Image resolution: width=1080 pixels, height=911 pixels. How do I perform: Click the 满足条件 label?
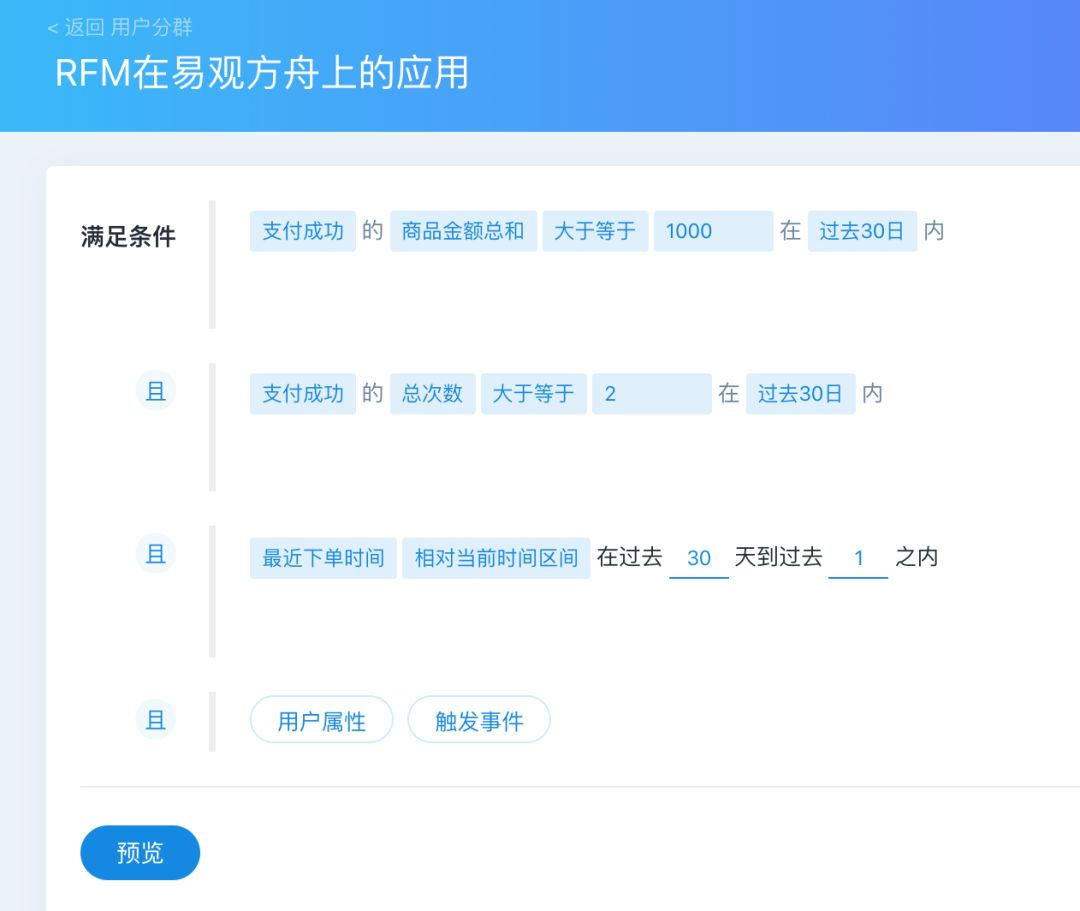pyautogui.click(x=128, y=236)
